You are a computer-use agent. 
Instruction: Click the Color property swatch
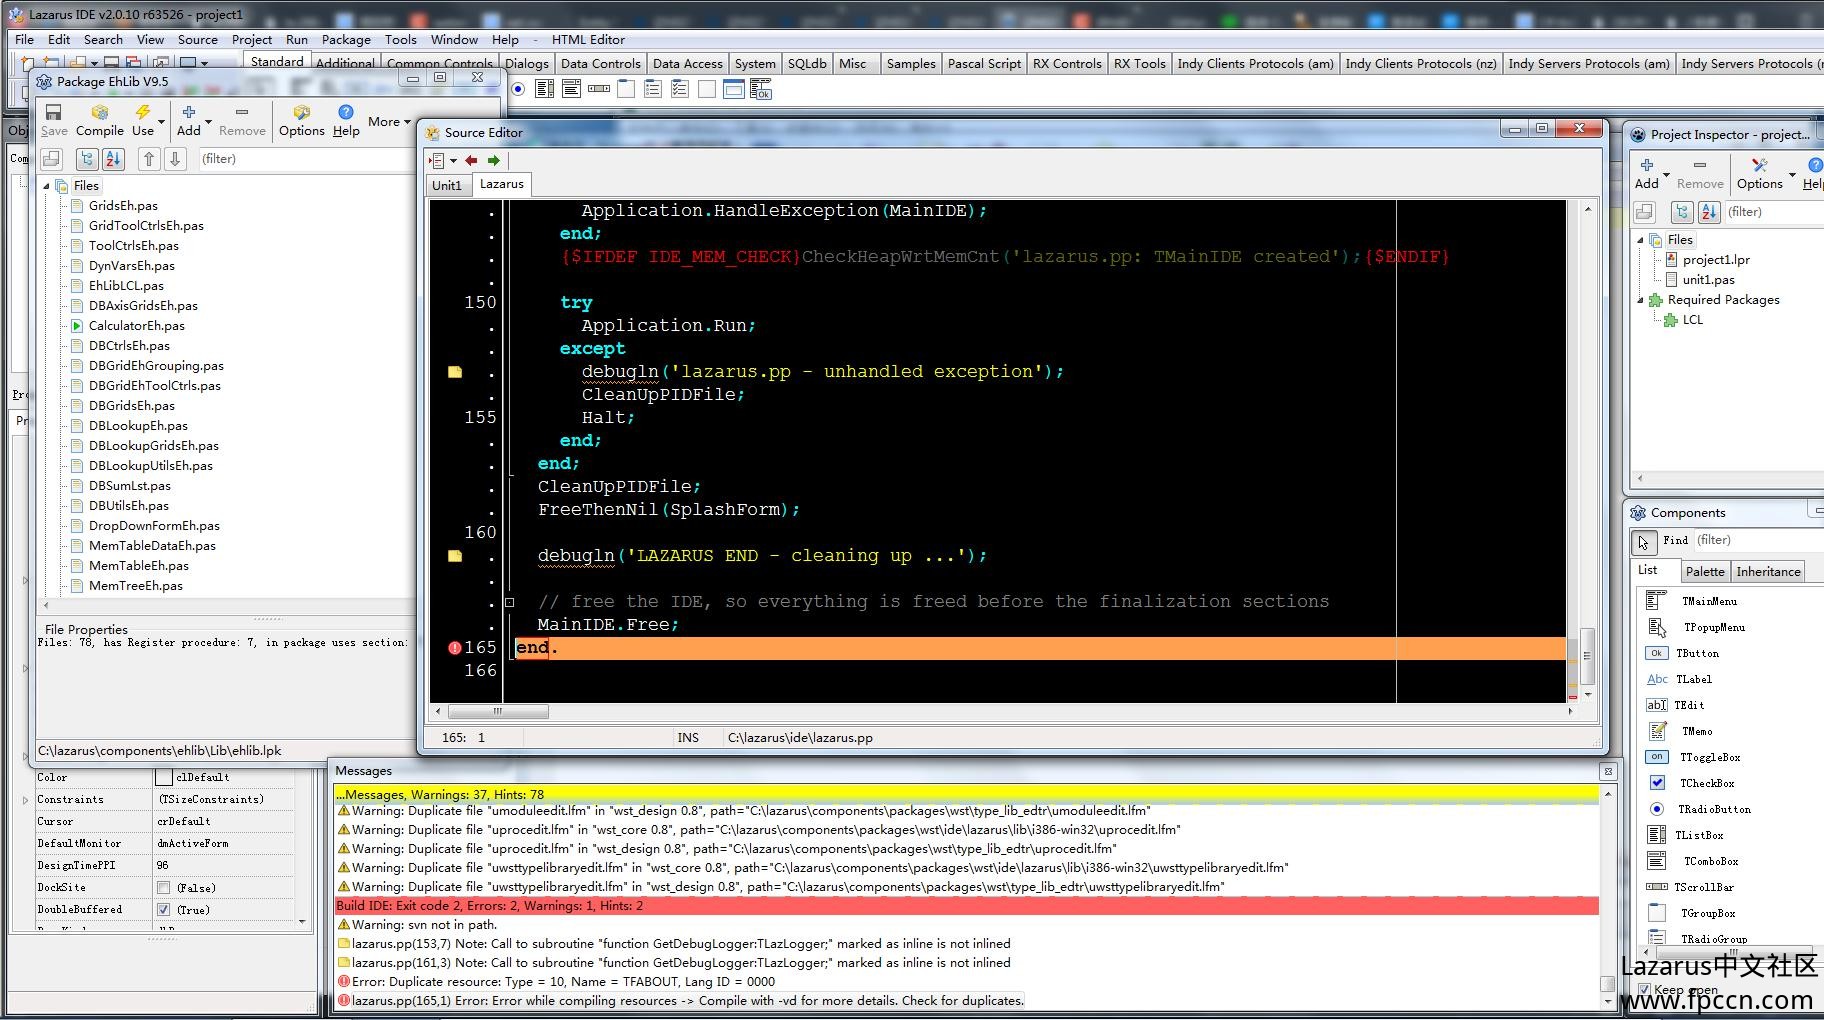tap(164, 777)
